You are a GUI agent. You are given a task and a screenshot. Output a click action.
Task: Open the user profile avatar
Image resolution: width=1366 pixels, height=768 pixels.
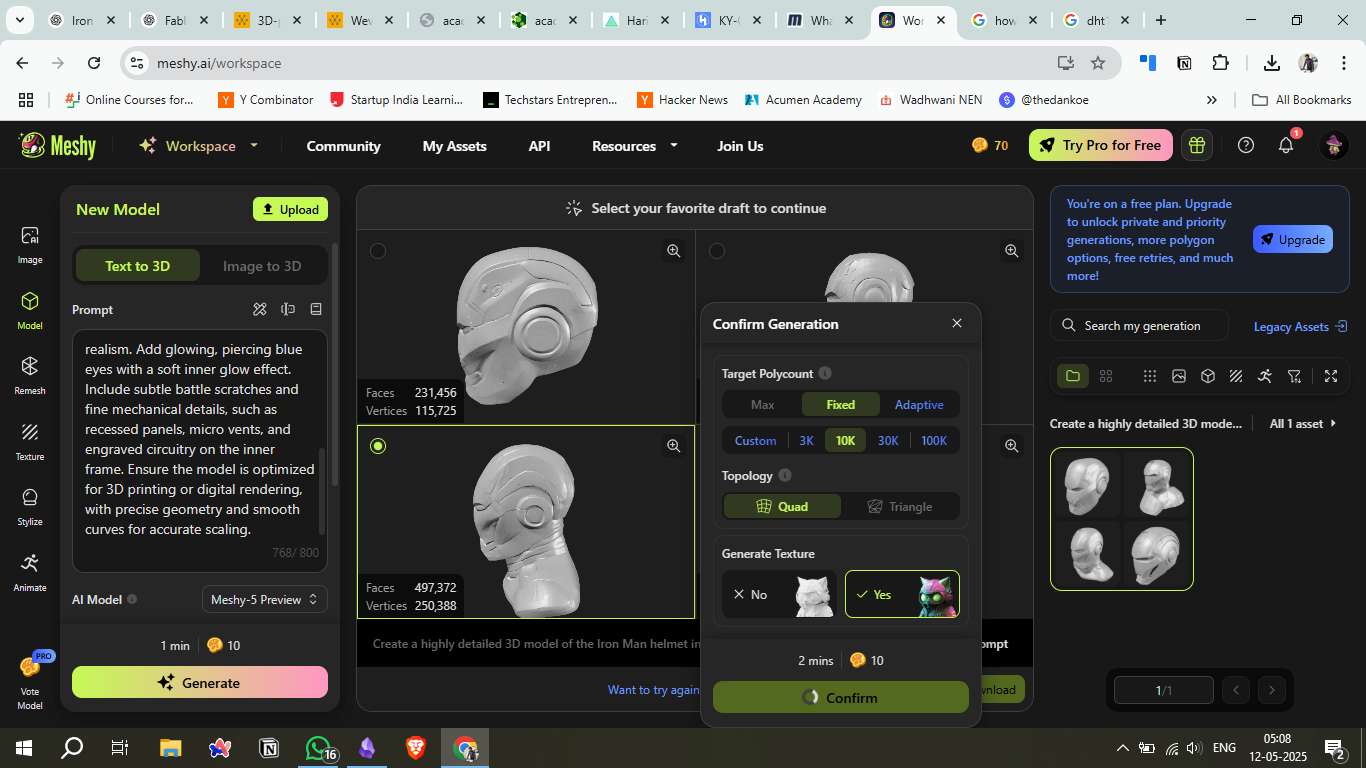tap(1334, 146)
